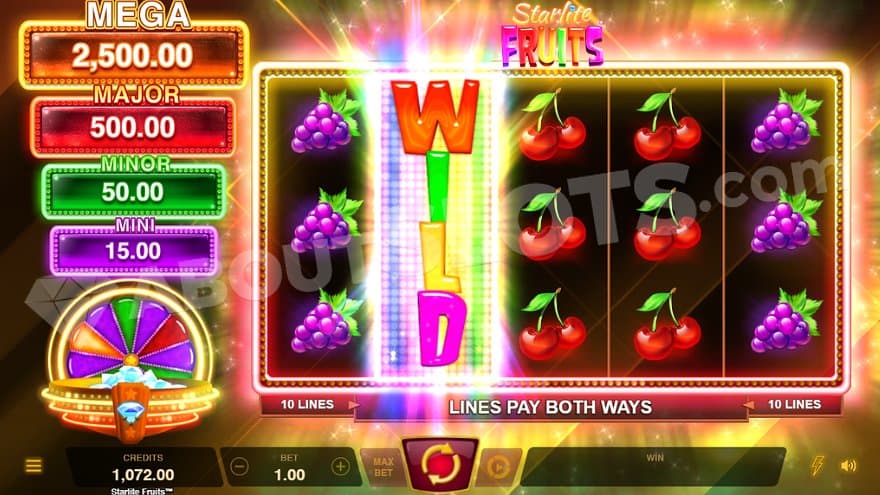This screenshot has height=495, width=880.
Task: Decrease bet with minus button
Action: coord(240,466)
